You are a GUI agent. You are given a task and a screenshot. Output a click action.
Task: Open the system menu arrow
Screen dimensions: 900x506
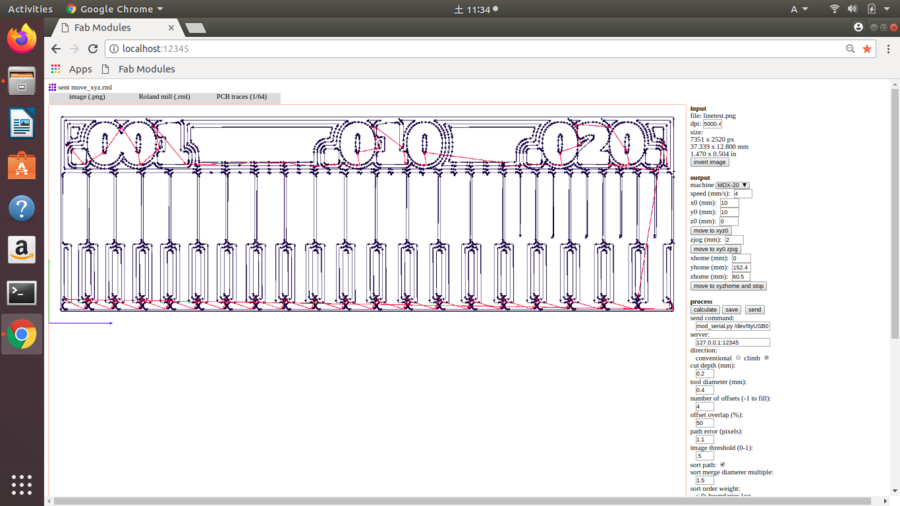pyautogui.click(x=887, y=9)
